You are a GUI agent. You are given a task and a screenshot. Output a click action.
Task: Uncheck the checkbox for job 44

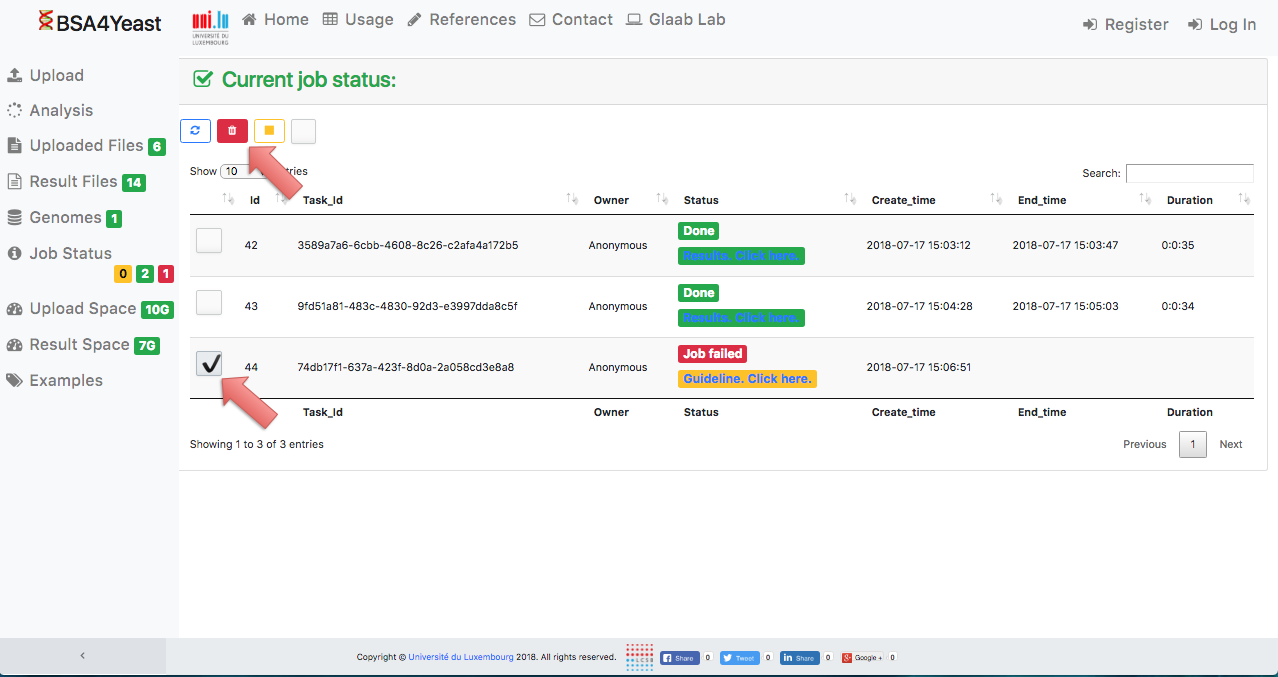(209, 364)
